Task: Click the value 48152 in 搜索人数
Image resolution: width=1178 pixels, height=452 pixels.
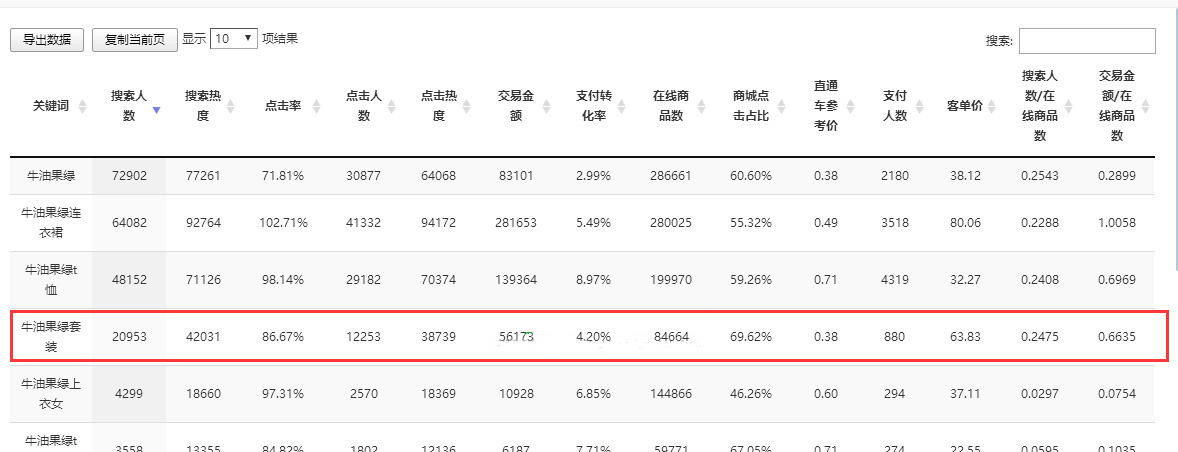Action: click(128, 280)
